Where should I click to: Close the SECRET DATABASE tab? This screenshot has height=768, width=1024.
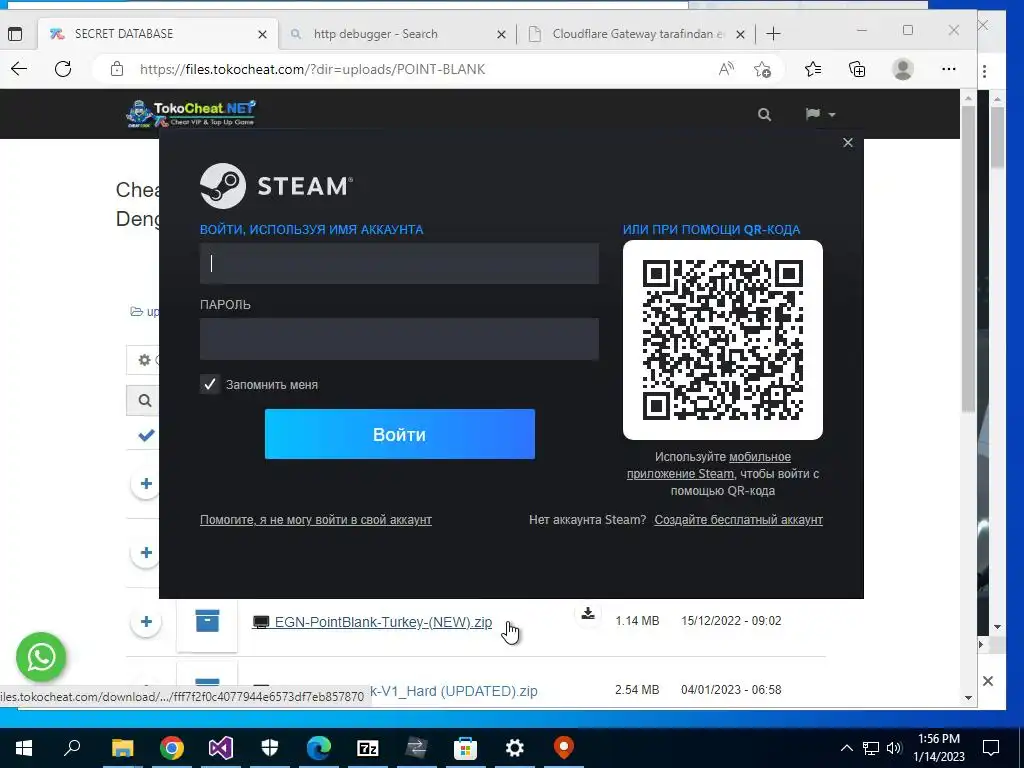pyautogui.click(x=263, y=35)
